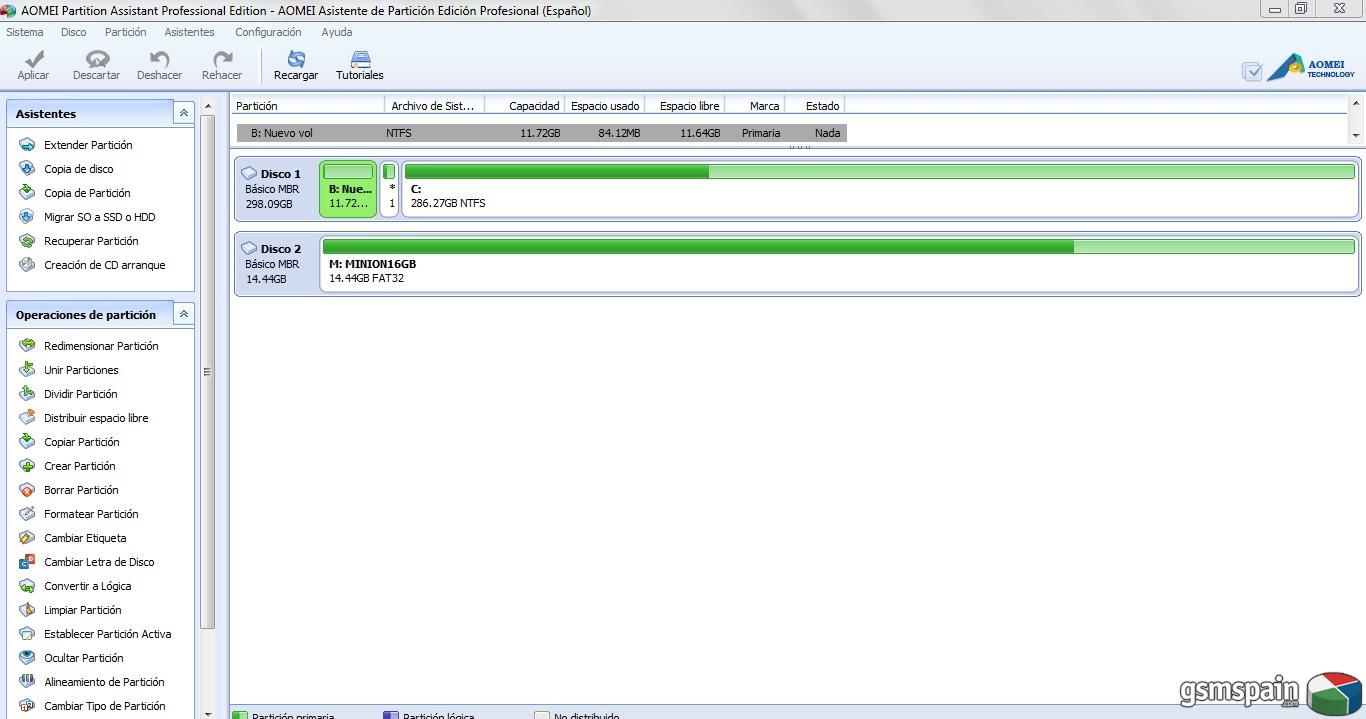Click the Distribuir espacio libre icon
The height and width of the screenshot is (719, 1366).
point(27,418)
